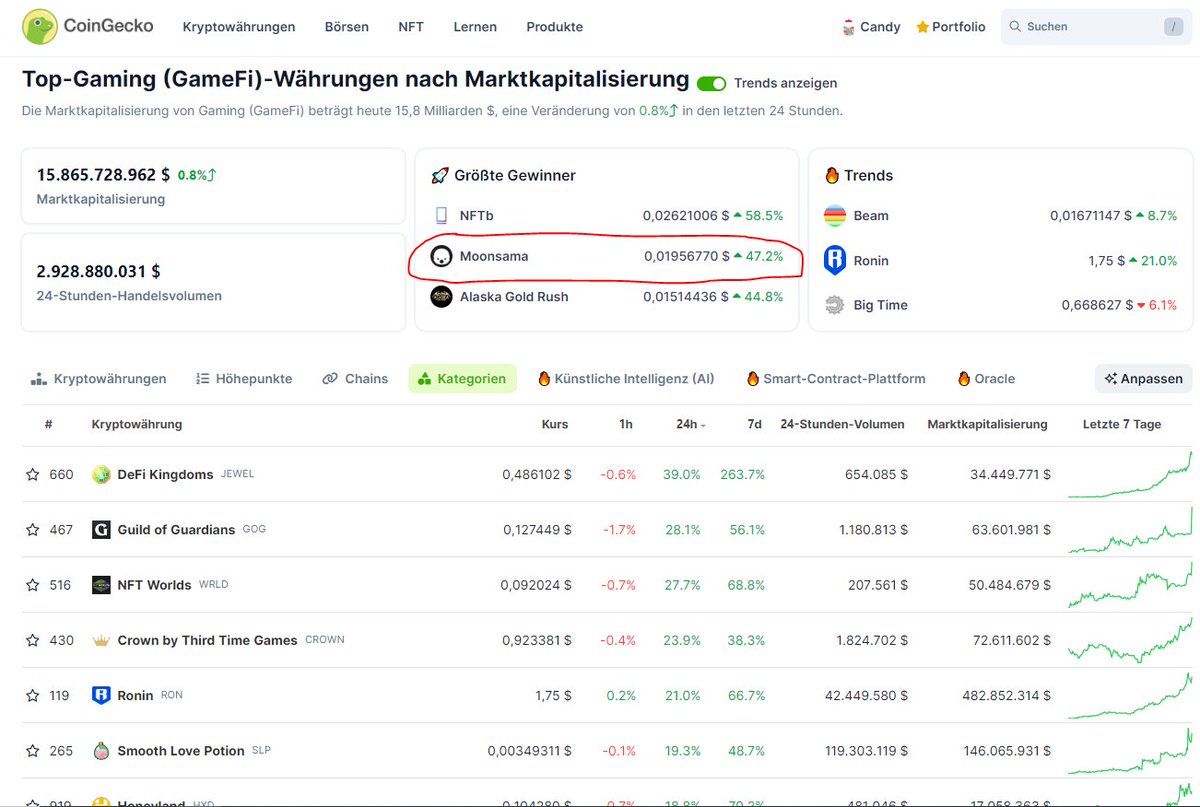
Task: Sort by 24-Stunden-Volumen column header
Action: [842, 424]
